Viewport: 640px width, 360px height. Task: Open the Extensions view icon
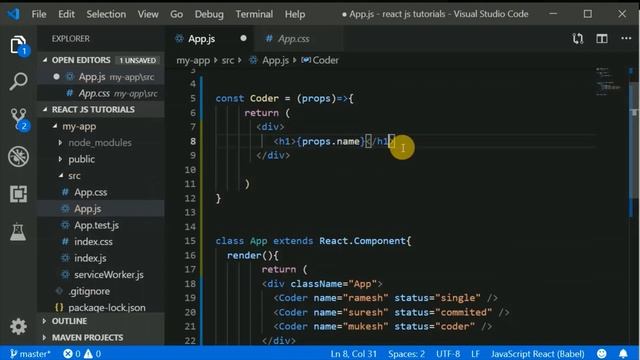pyautogui.click(x=18, y=194)
